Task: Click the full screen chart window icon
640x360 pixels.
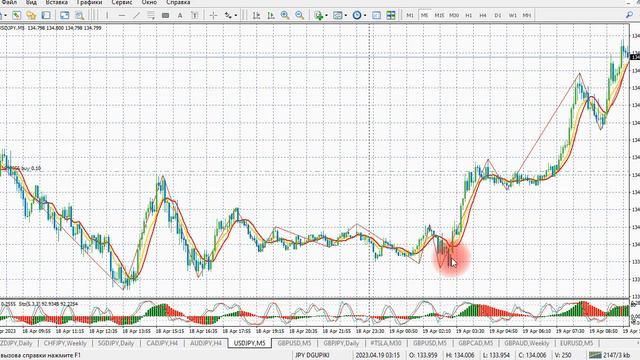Action: point(64,16)
